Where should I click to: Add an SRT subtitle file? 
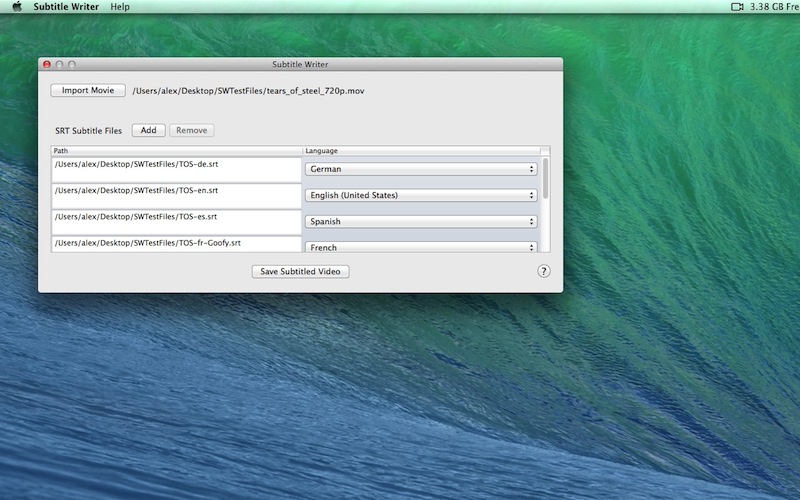pyautogui.click(x=148, y=130)
